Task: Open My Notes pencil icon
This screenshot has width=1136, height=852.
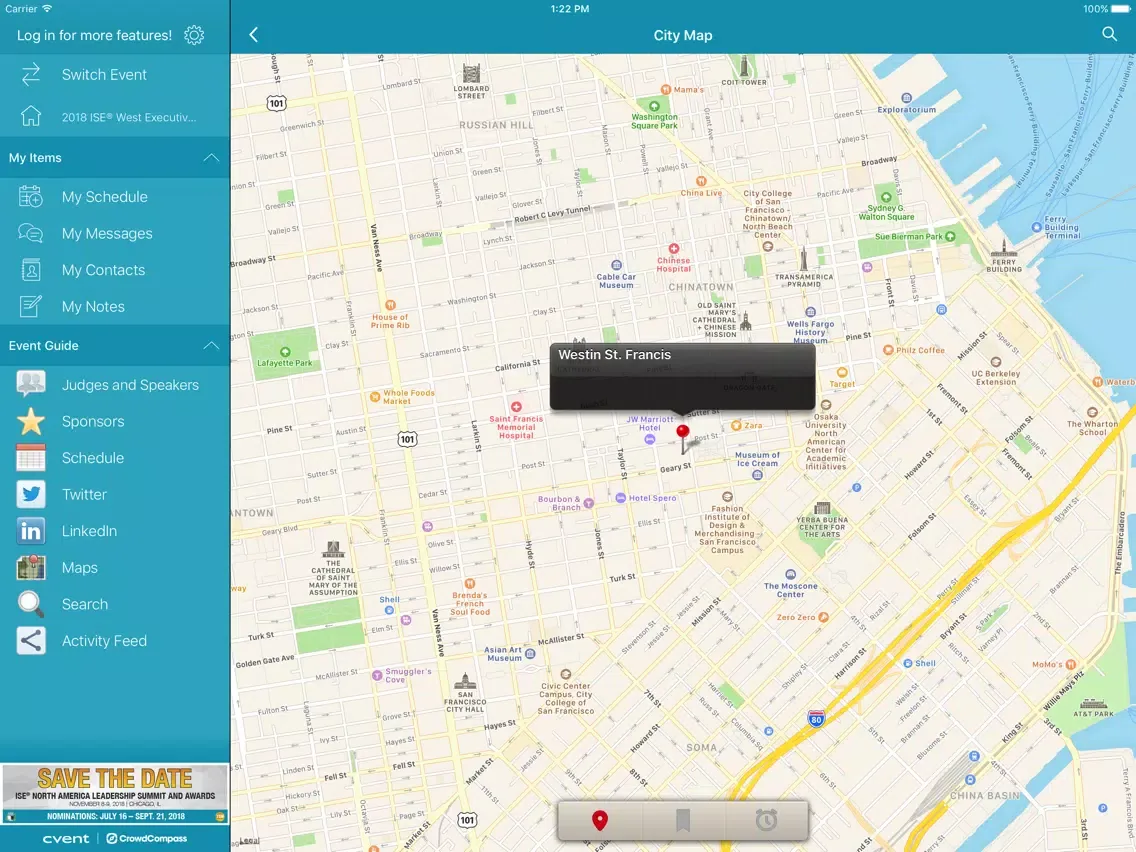Action: point(31,306)
